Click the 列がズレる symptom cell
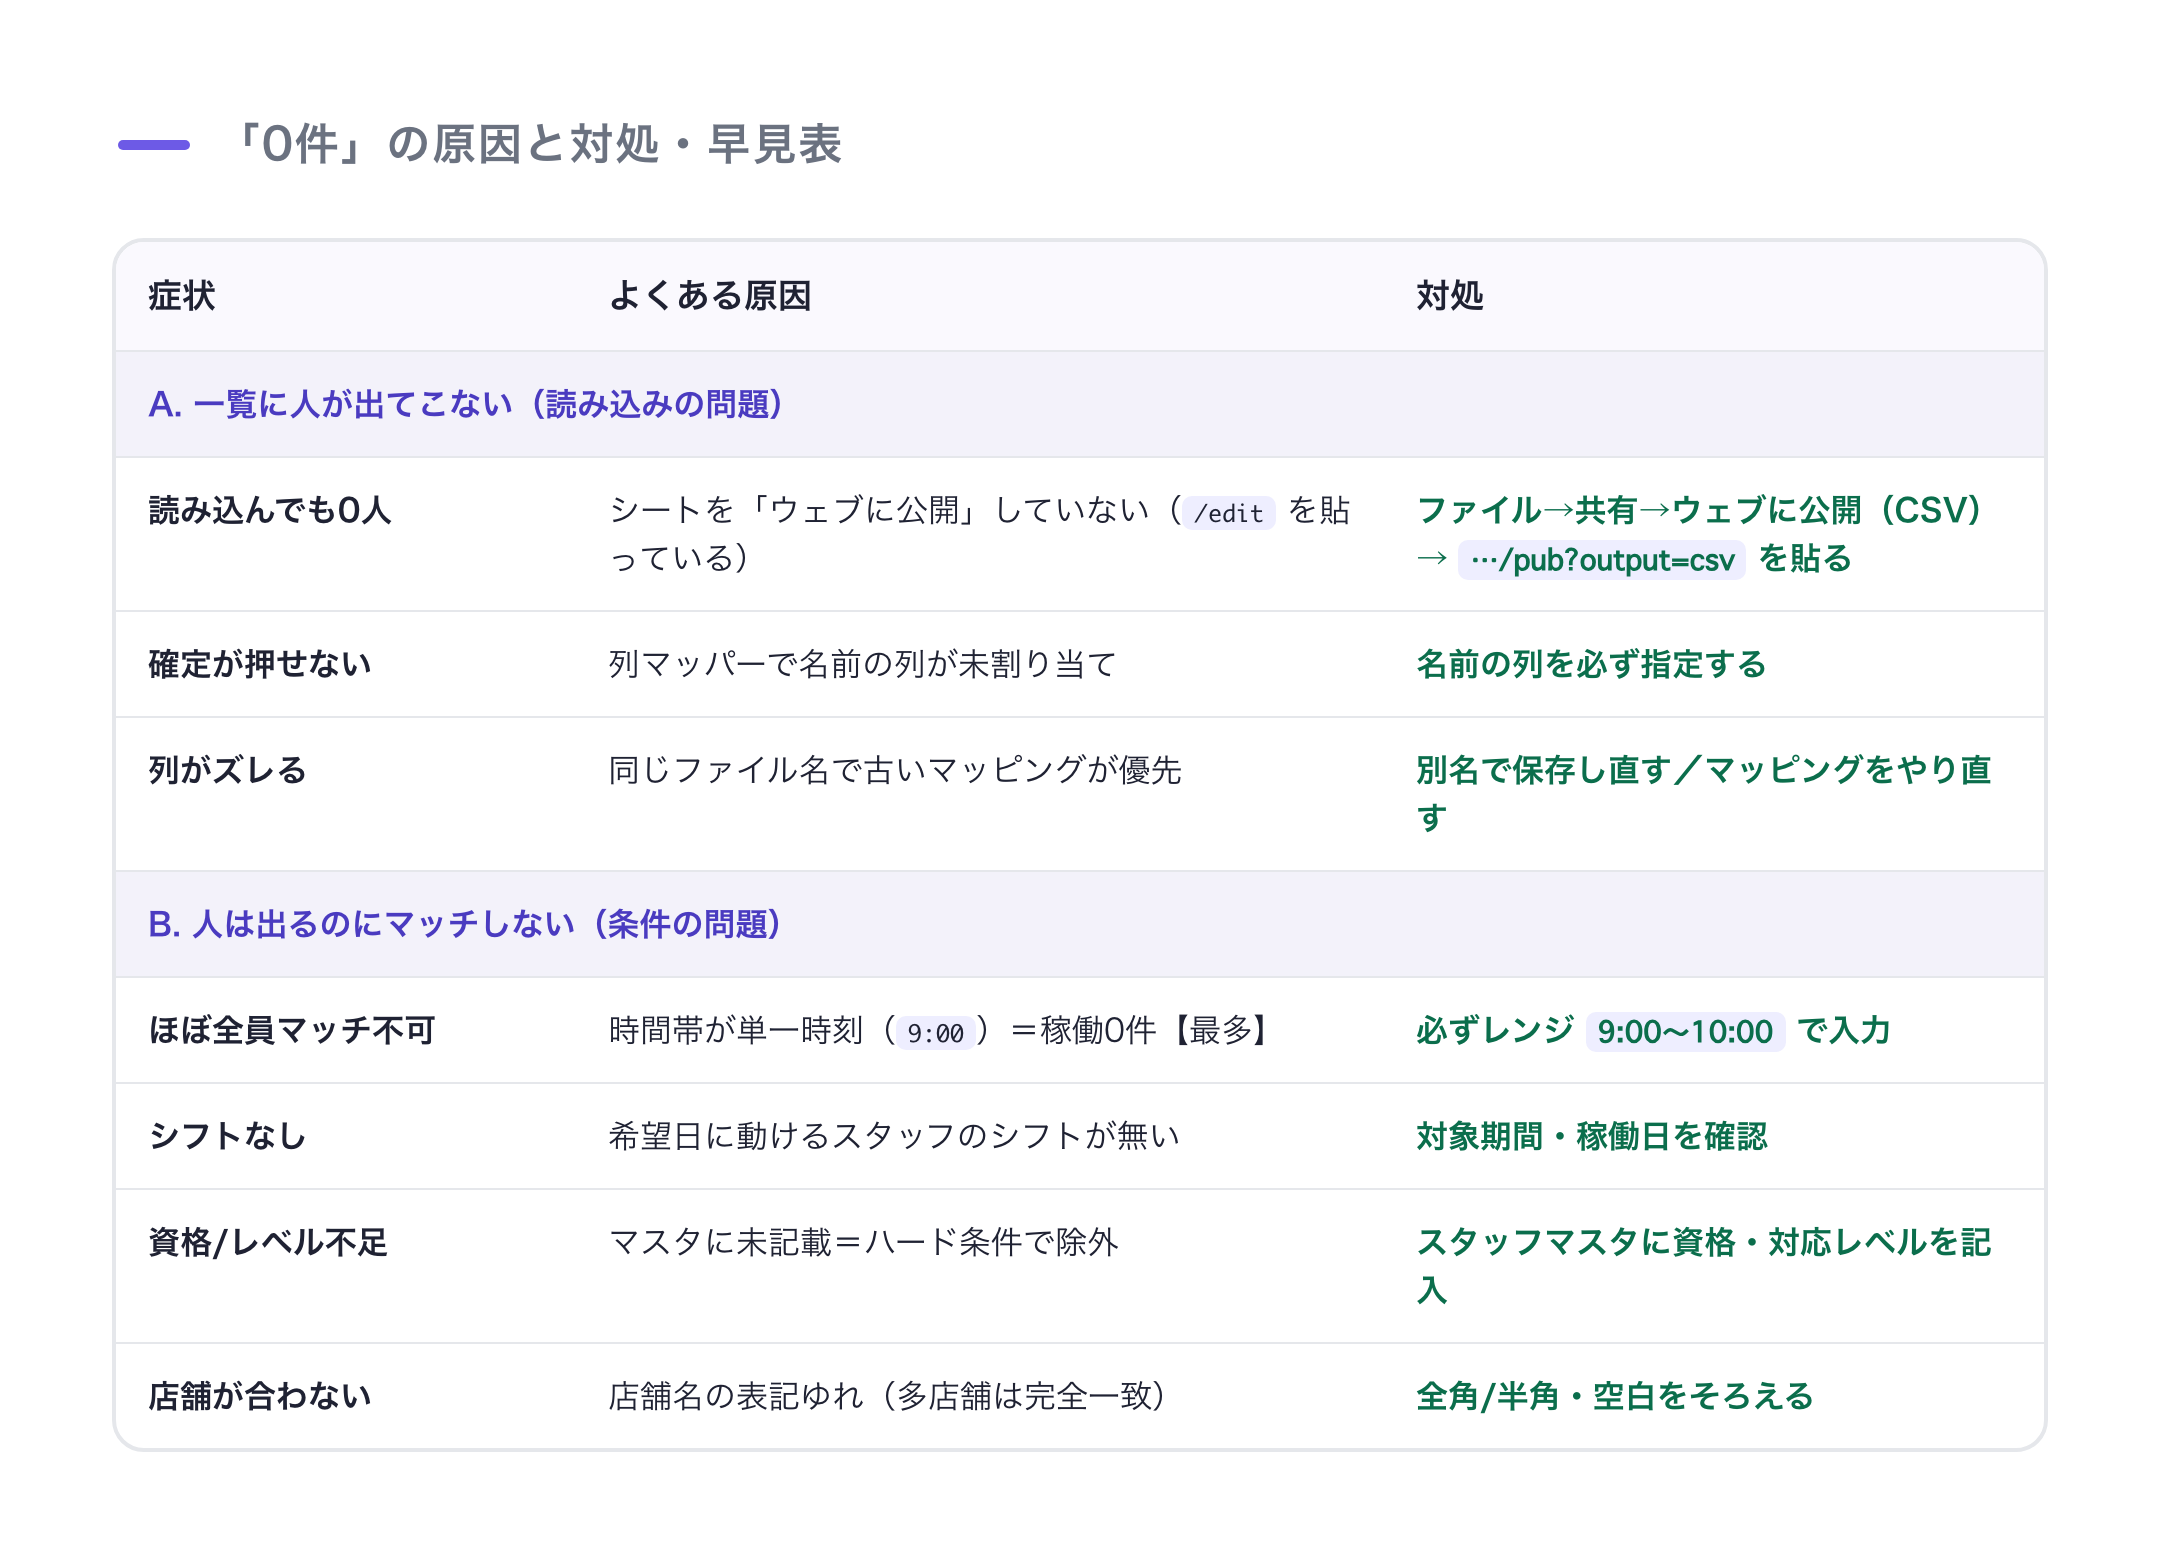 [228, 770]
